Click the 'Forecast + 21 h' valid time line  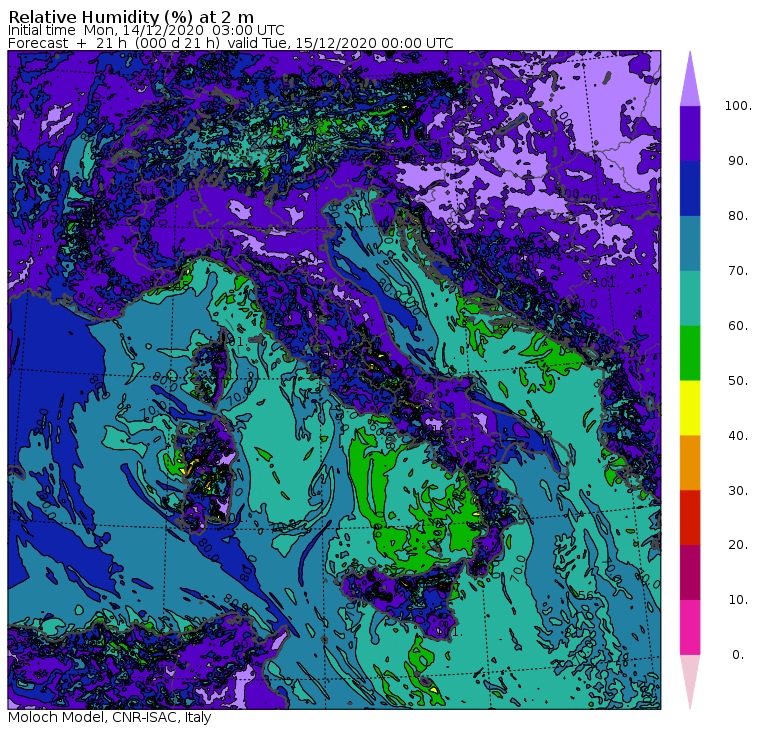(231, 43)
